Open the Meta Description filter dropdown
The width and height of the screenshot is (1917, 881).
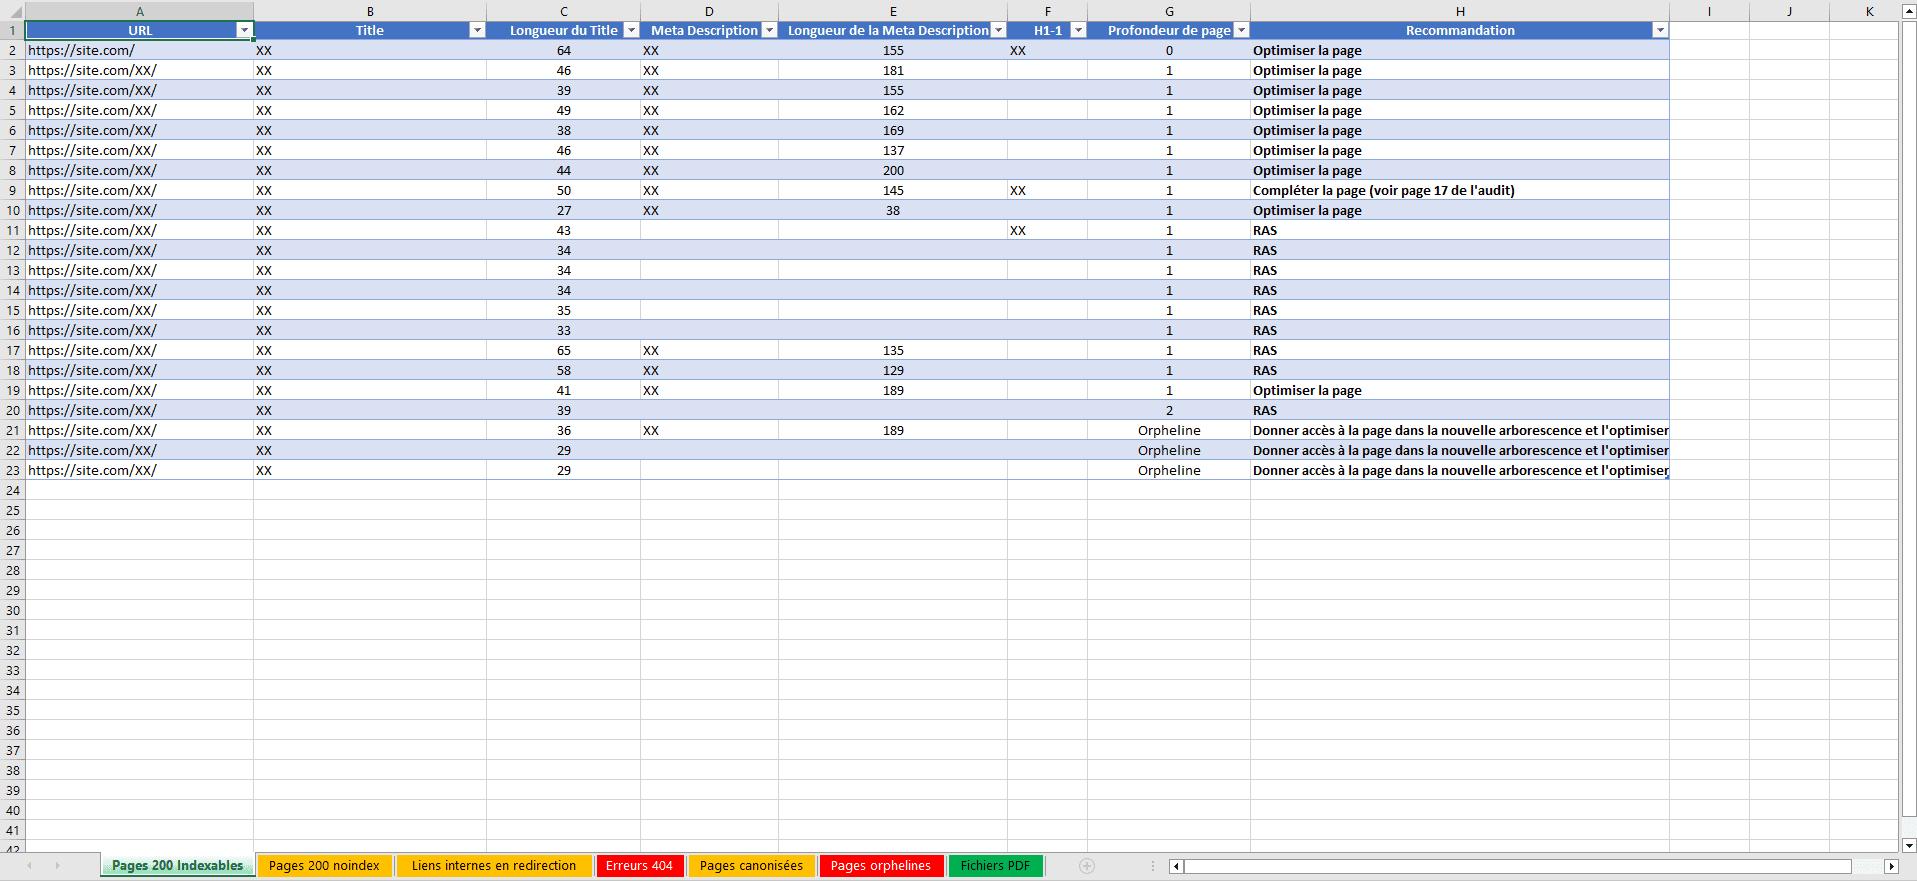click(769, 30)
